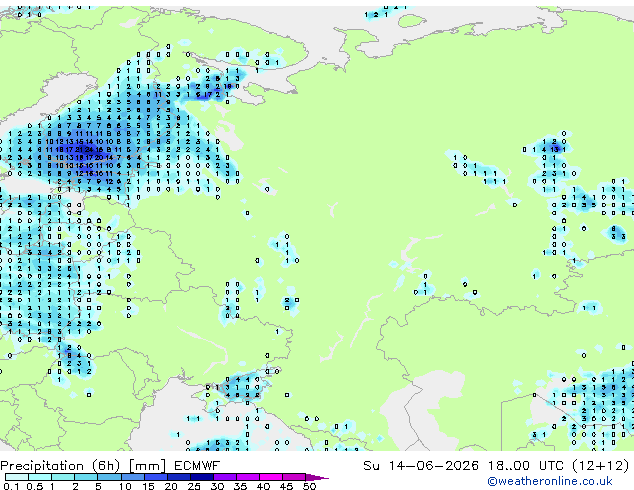The width and height of the screenshot is (634, 490).
Task: Click the '0.1' legend scale label
Action: click(x=11, y=486)
